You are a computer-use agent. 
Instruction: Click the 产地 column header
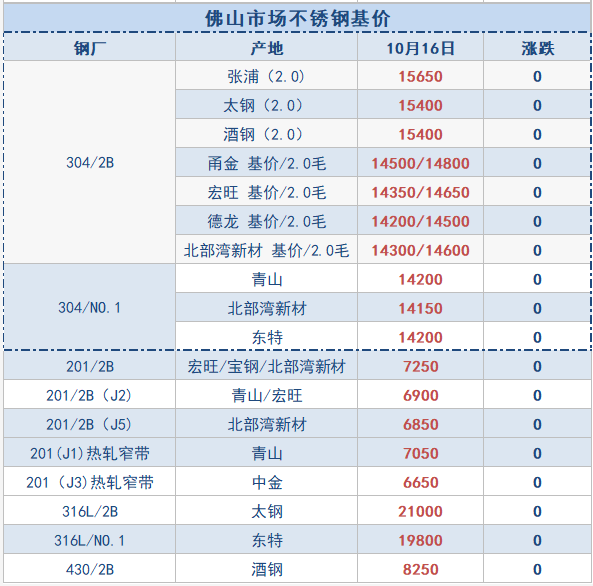pyautogui.click(x=267, y=48)
